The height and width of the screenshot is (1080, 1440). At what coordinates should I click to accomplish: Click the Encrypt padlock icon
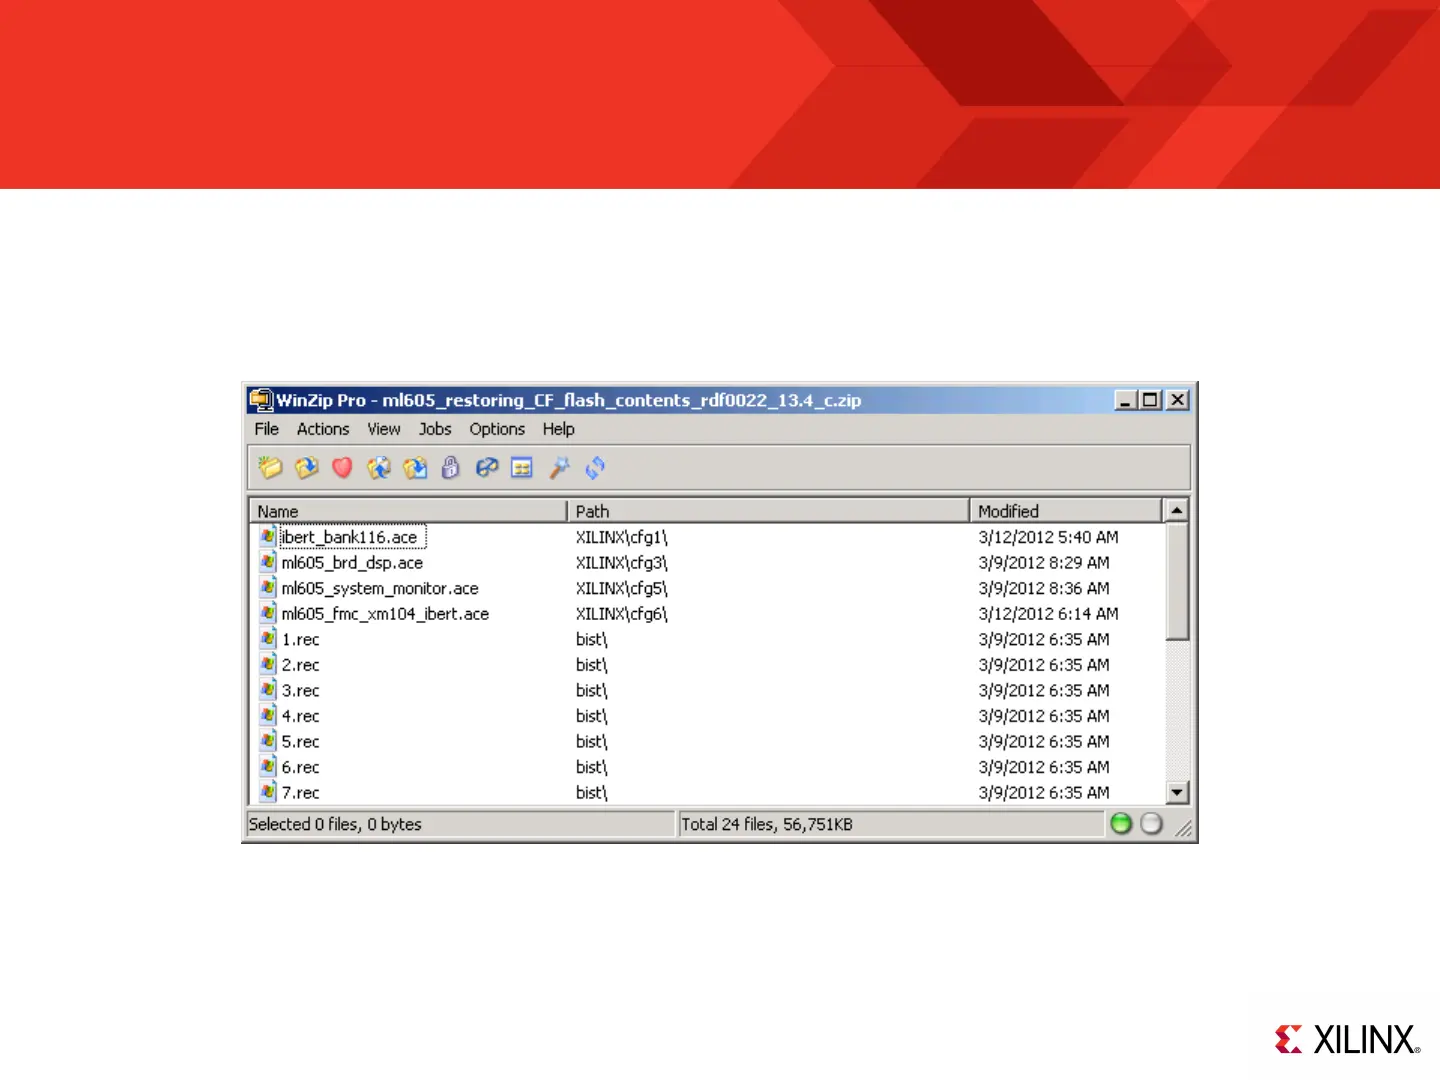pos(451,467)
